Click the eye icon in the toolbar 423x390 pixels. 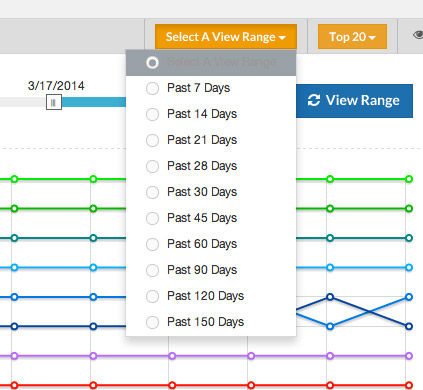point(418,35)
